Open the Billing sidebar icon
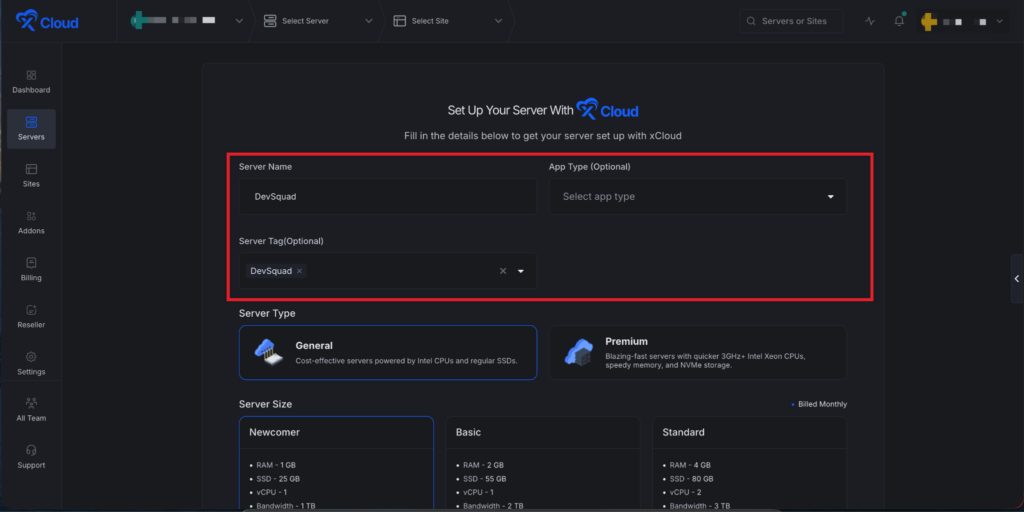This screenshot has height=512, width=1024. (31, 269)
